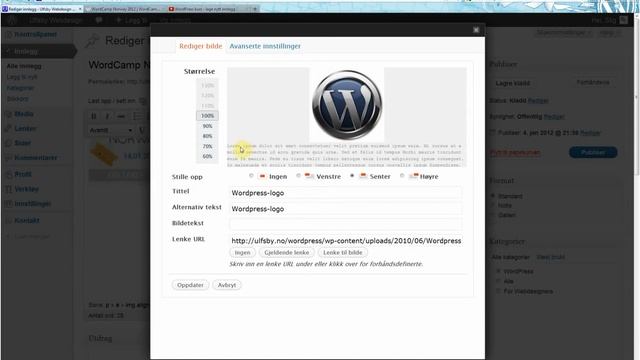The height and width of the screenshot is (360, 640).
Task: Click the red Flytt til papirkurven link
Action: (x=515, y=153)
